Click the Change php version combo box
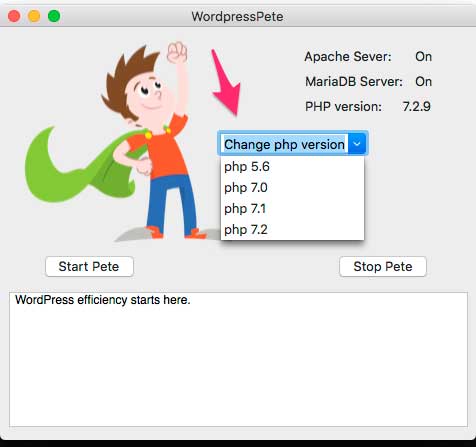The height and width of the screenshot is (447, 476). coord(293,144)
